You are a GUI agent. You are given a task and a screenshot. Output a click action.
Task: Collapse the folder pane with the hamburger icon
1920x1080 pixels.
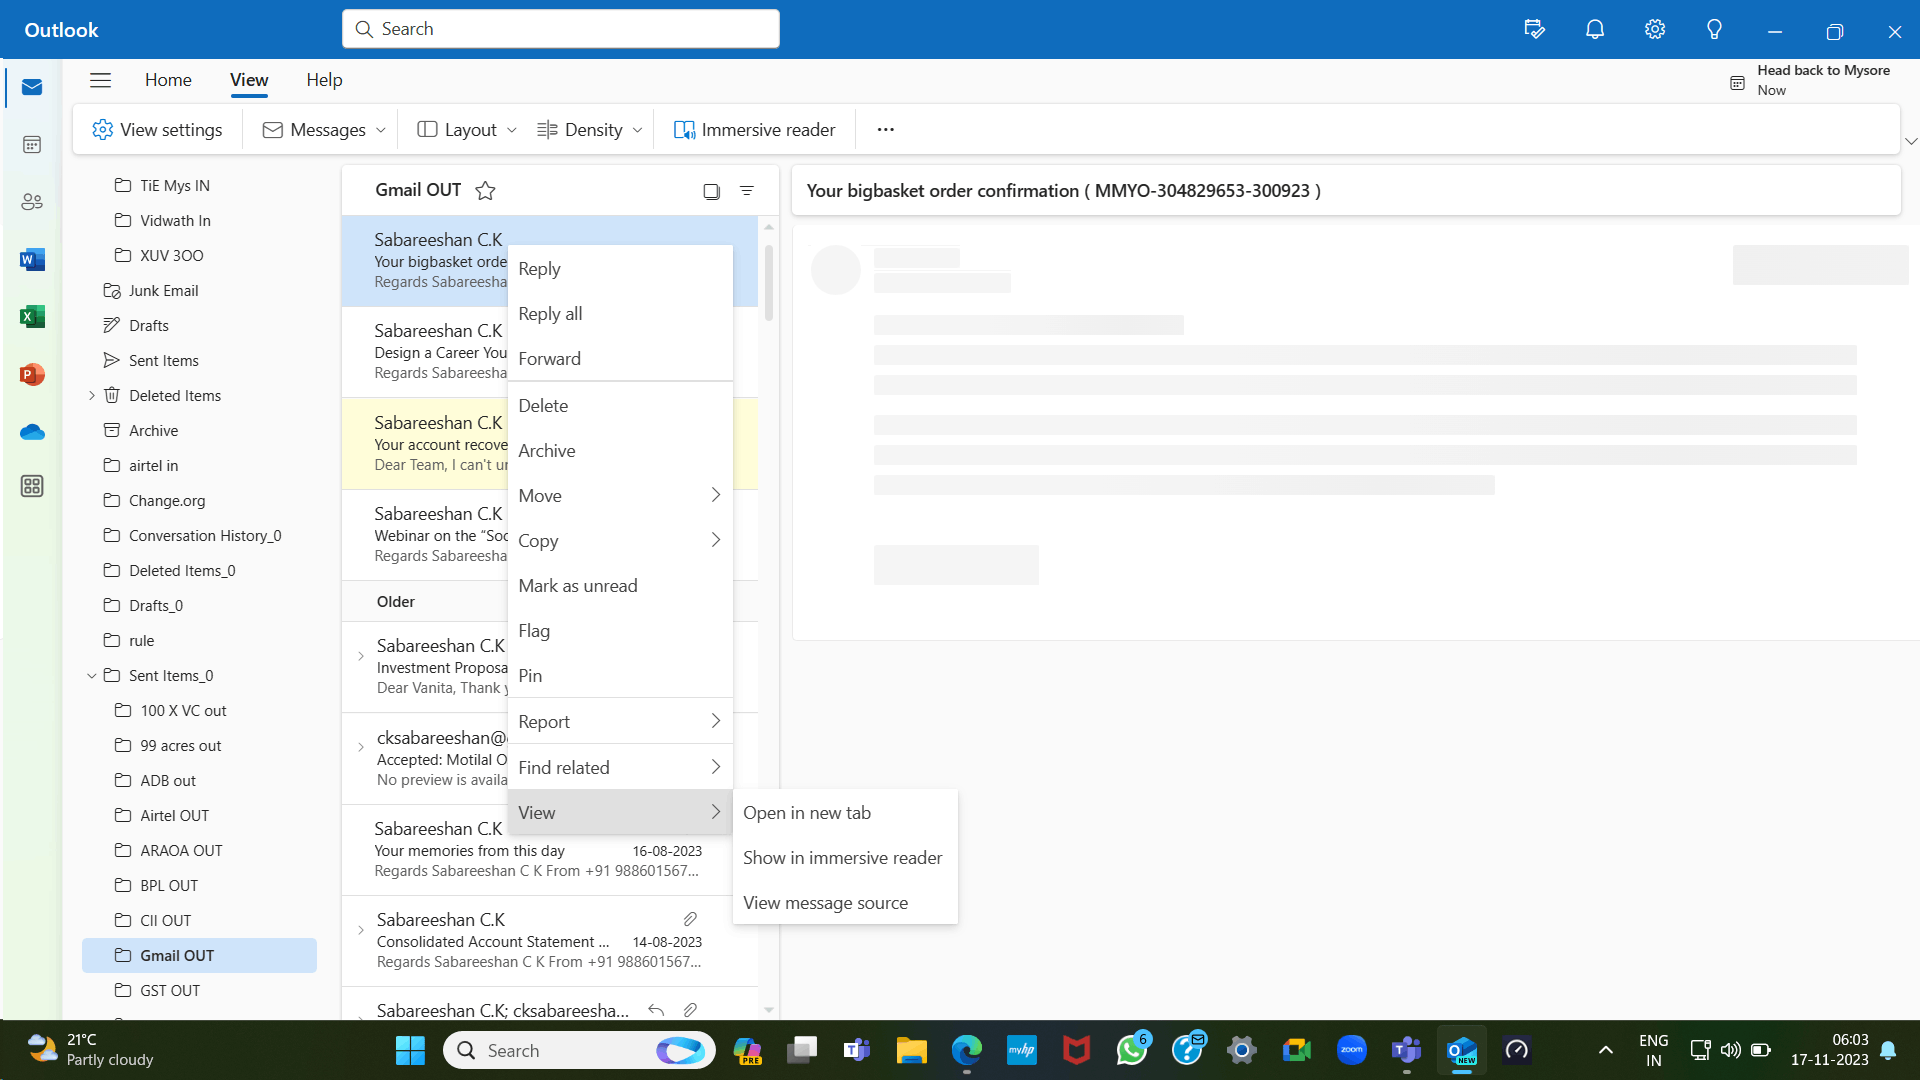pyautogui.click(x=100, y=80)
